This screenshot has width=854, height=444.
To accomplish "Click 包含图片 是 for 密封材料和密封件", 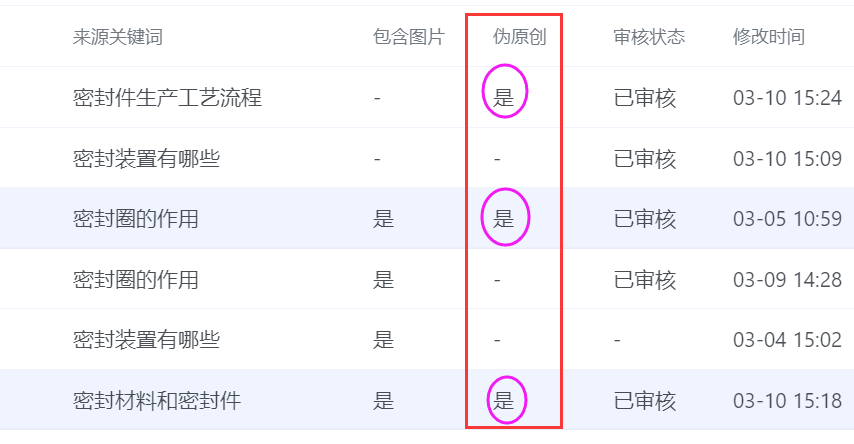I will pos(383,402).
